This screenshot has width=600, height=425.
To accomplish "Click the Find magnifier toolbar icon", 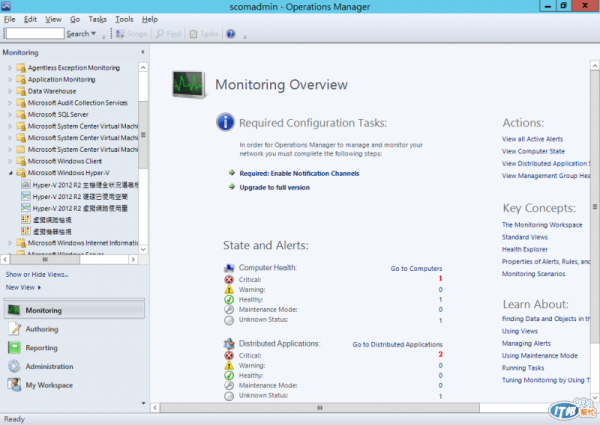I will tap(160, 34).
